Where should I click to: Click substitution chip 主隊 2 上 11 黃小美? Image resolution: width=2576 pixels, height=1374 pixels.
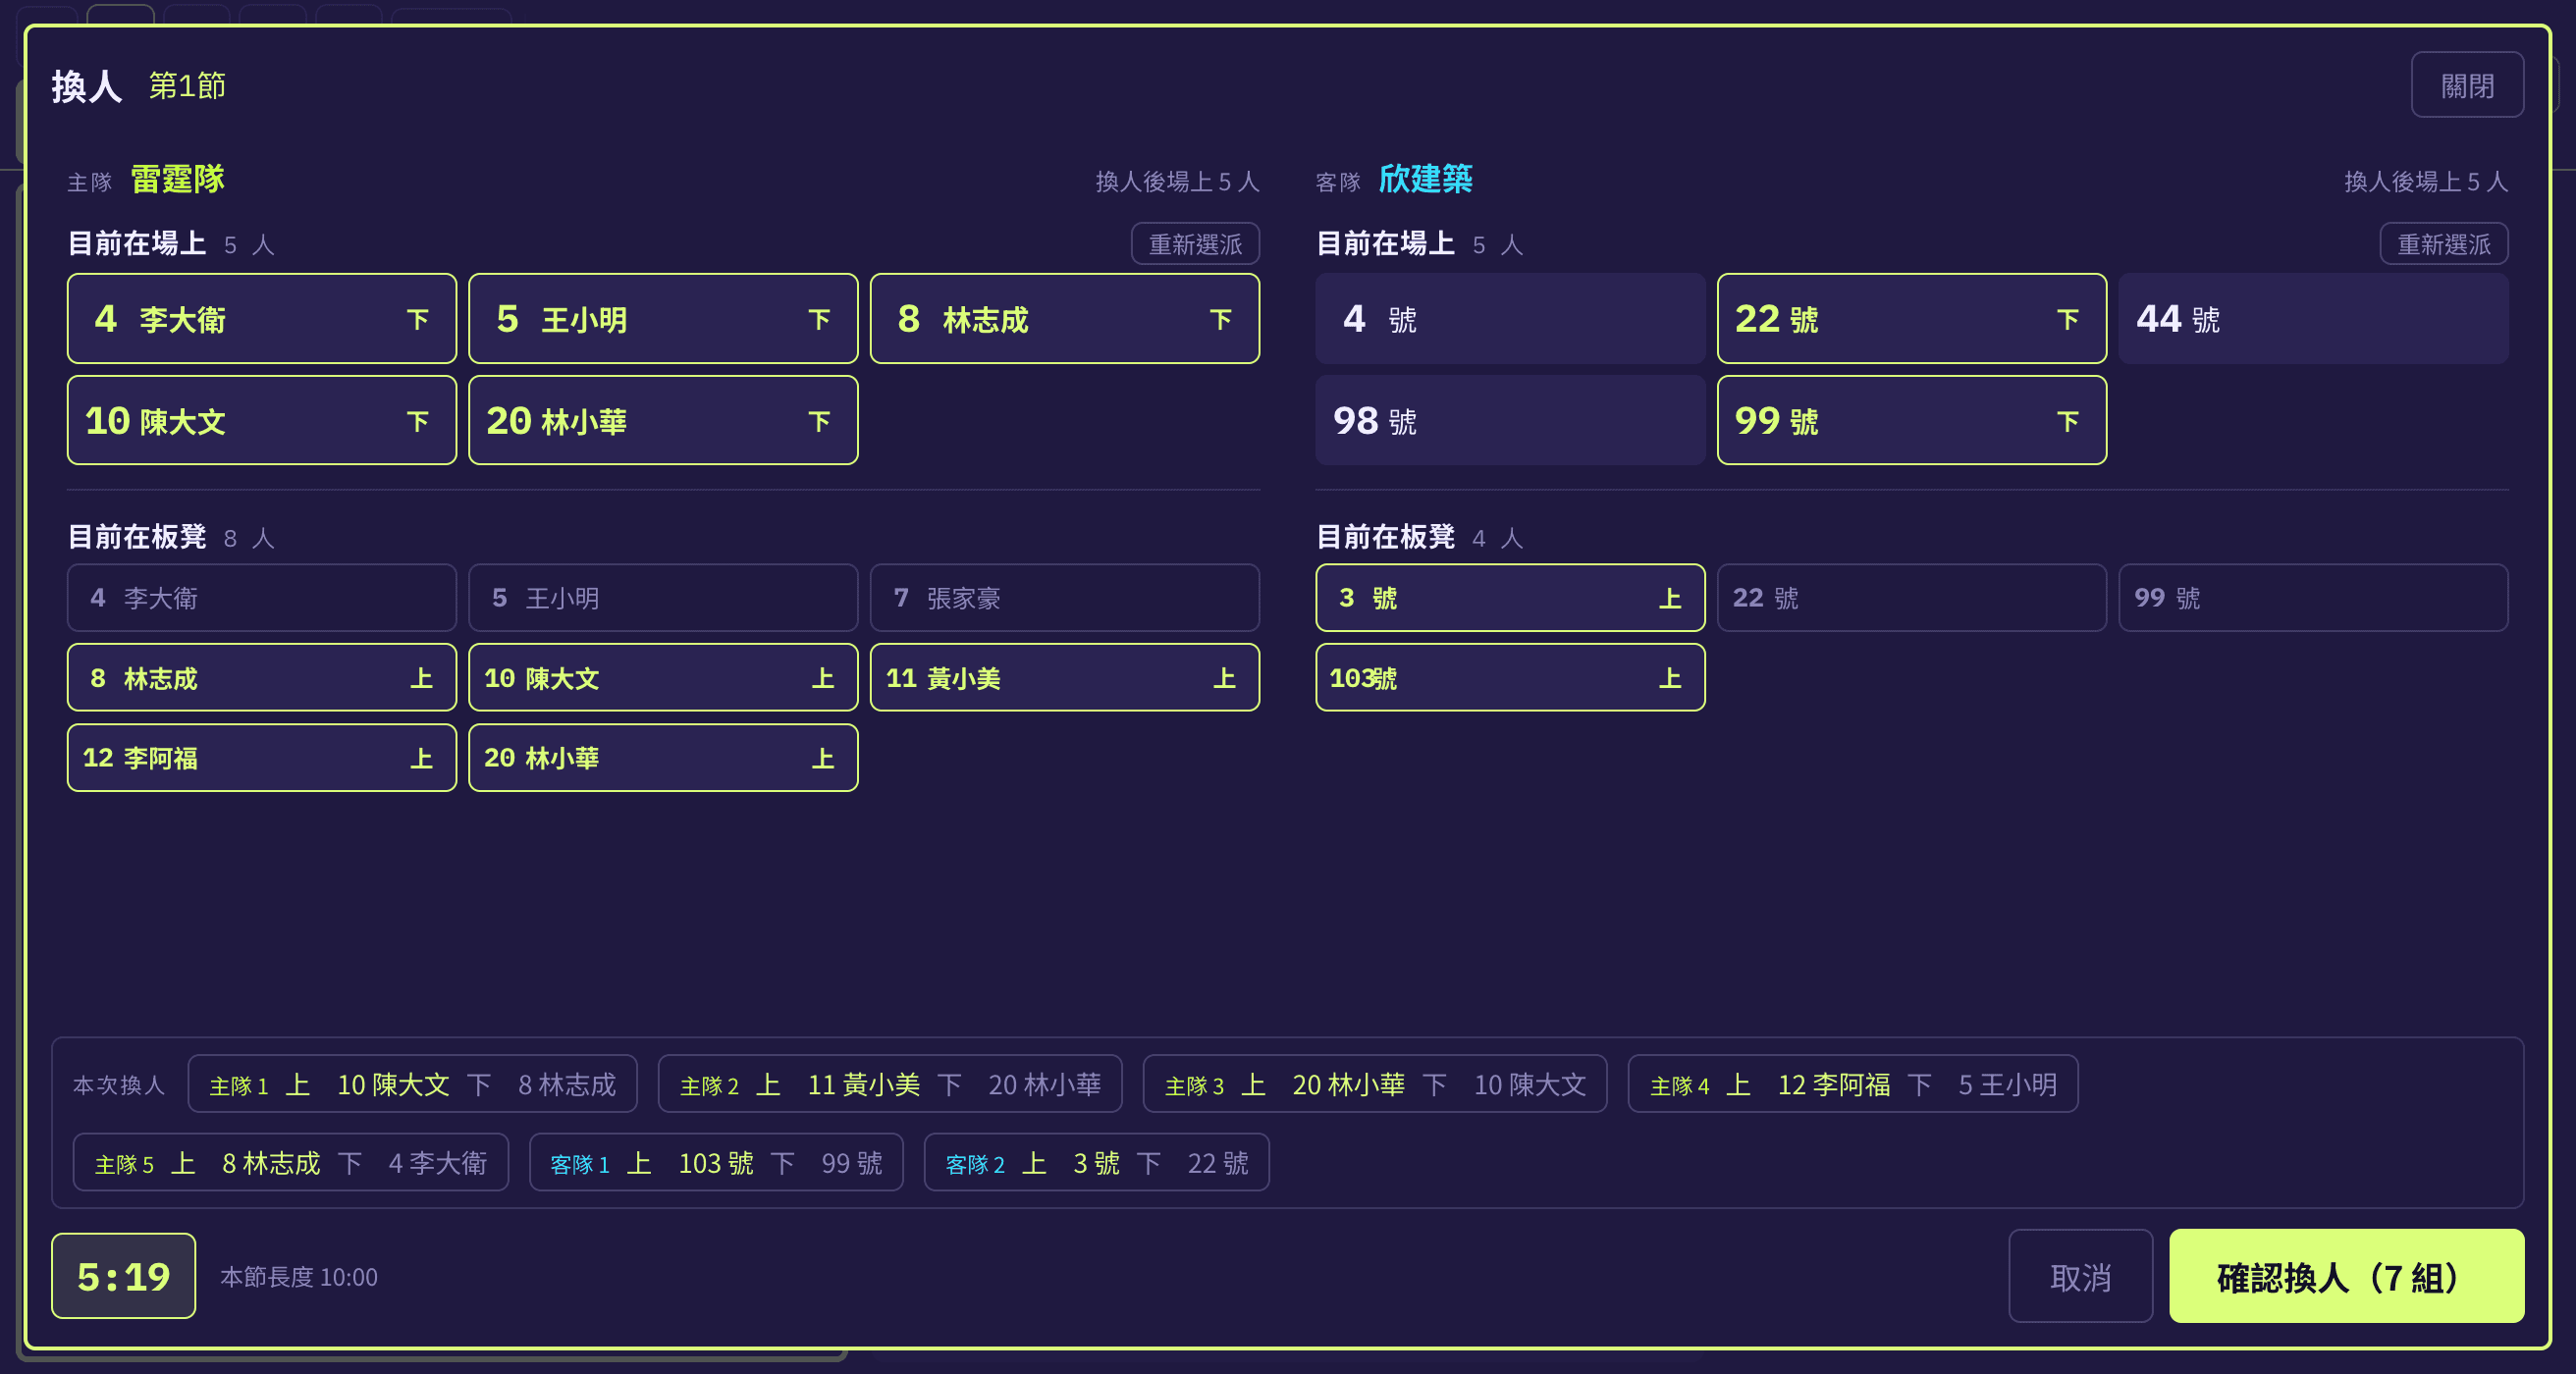tap(890, 1084)
